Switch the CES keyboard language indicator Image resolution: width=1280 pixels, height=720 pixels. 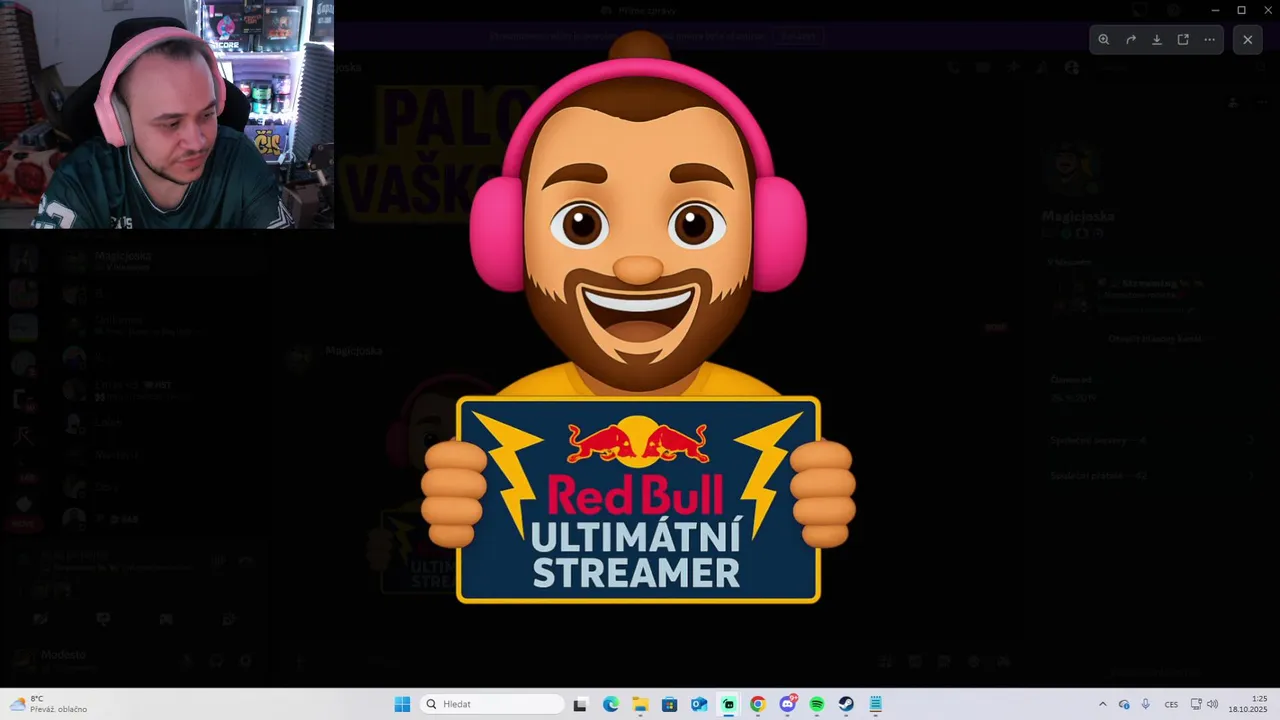tap(1171, 704)
